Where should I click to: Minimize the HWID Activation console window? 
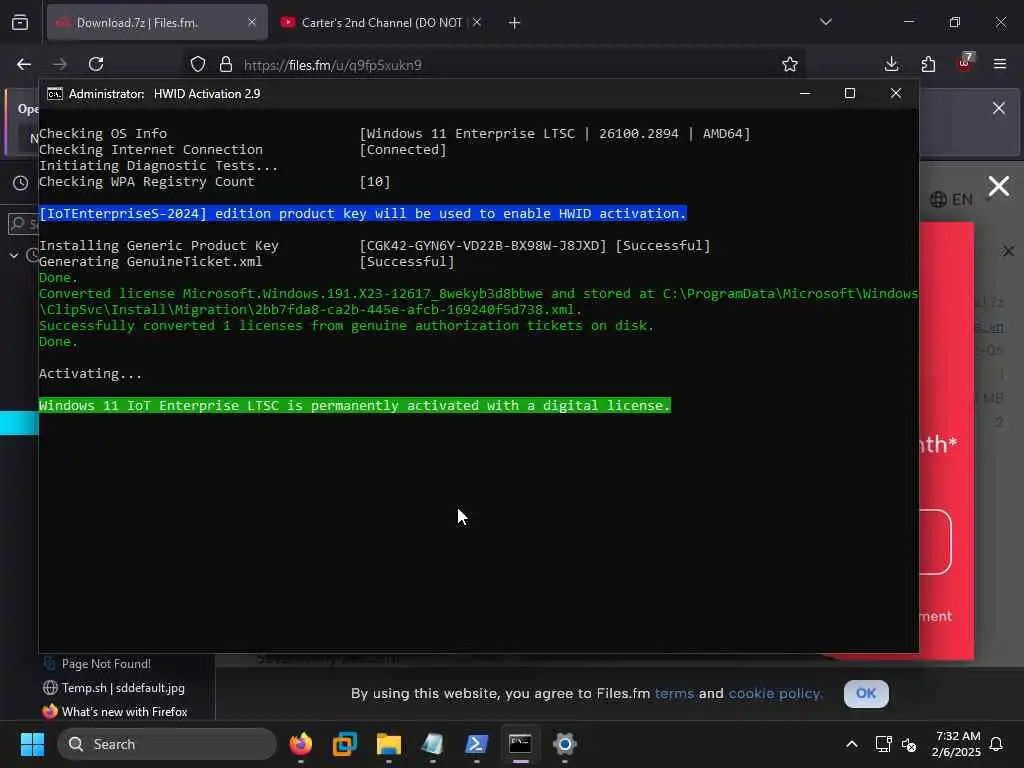(x=805, y=93)
